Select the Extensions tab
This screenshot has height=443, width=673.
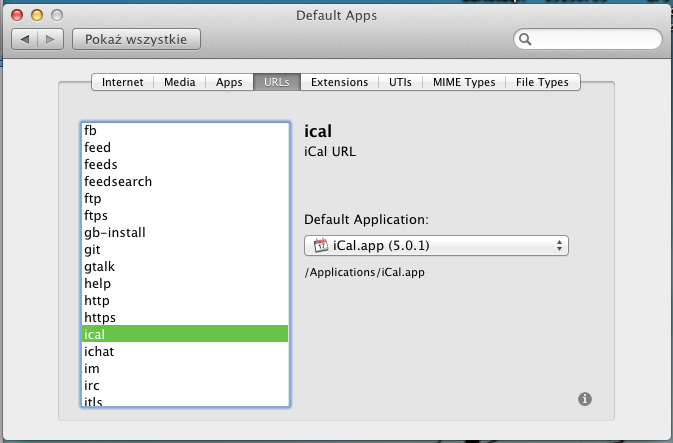coord(339,82)
